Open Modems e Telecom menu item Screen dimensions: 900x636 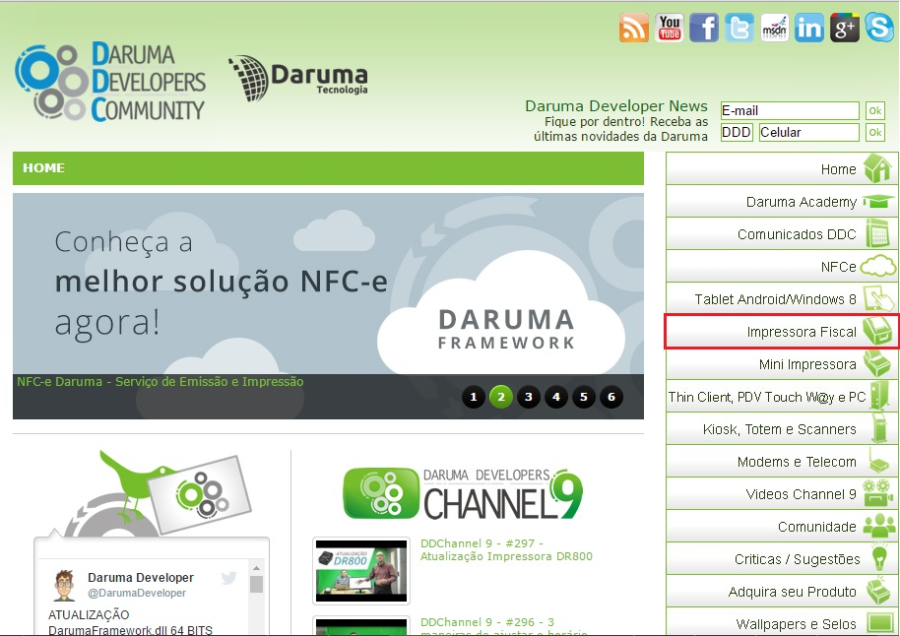(x=782, y=462)
